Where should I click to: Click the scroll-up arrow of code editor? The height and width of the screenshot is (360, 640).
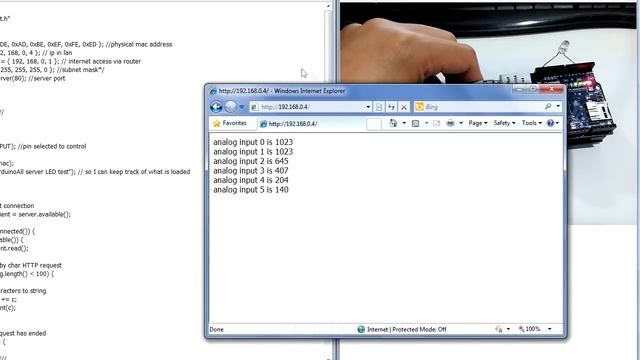(x=328, y=6)
